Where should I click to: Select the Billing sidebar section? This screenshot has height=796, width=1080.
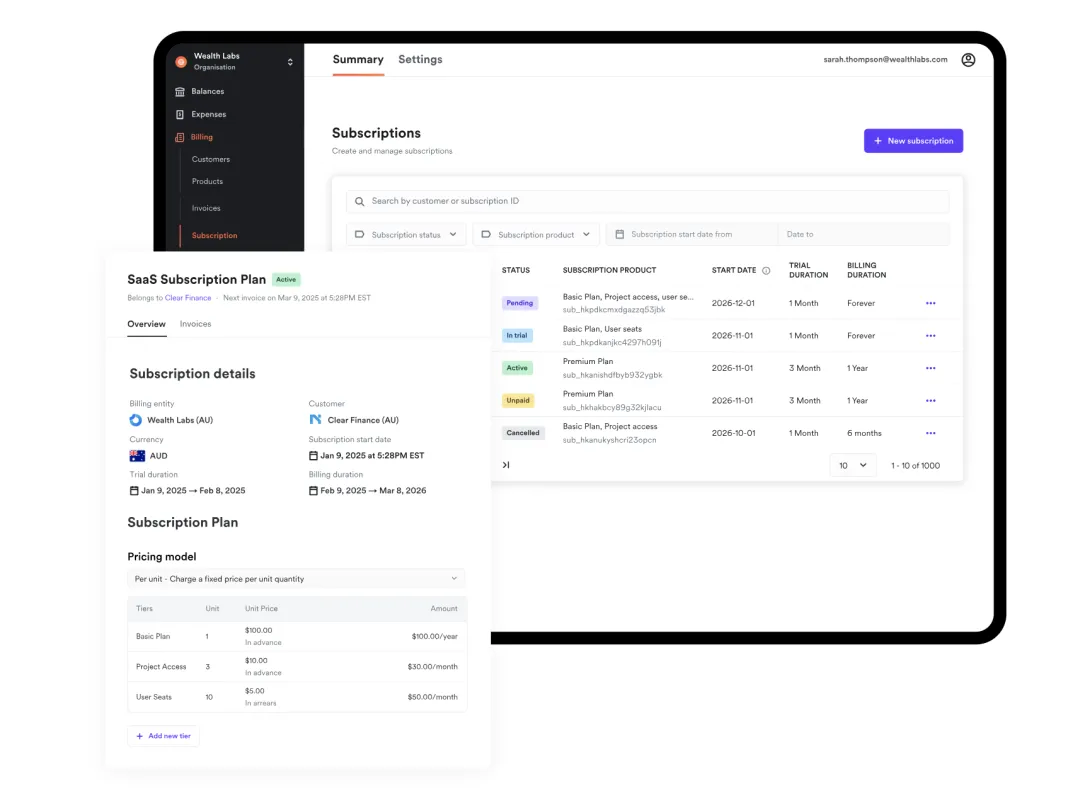[x=201, y=137]
